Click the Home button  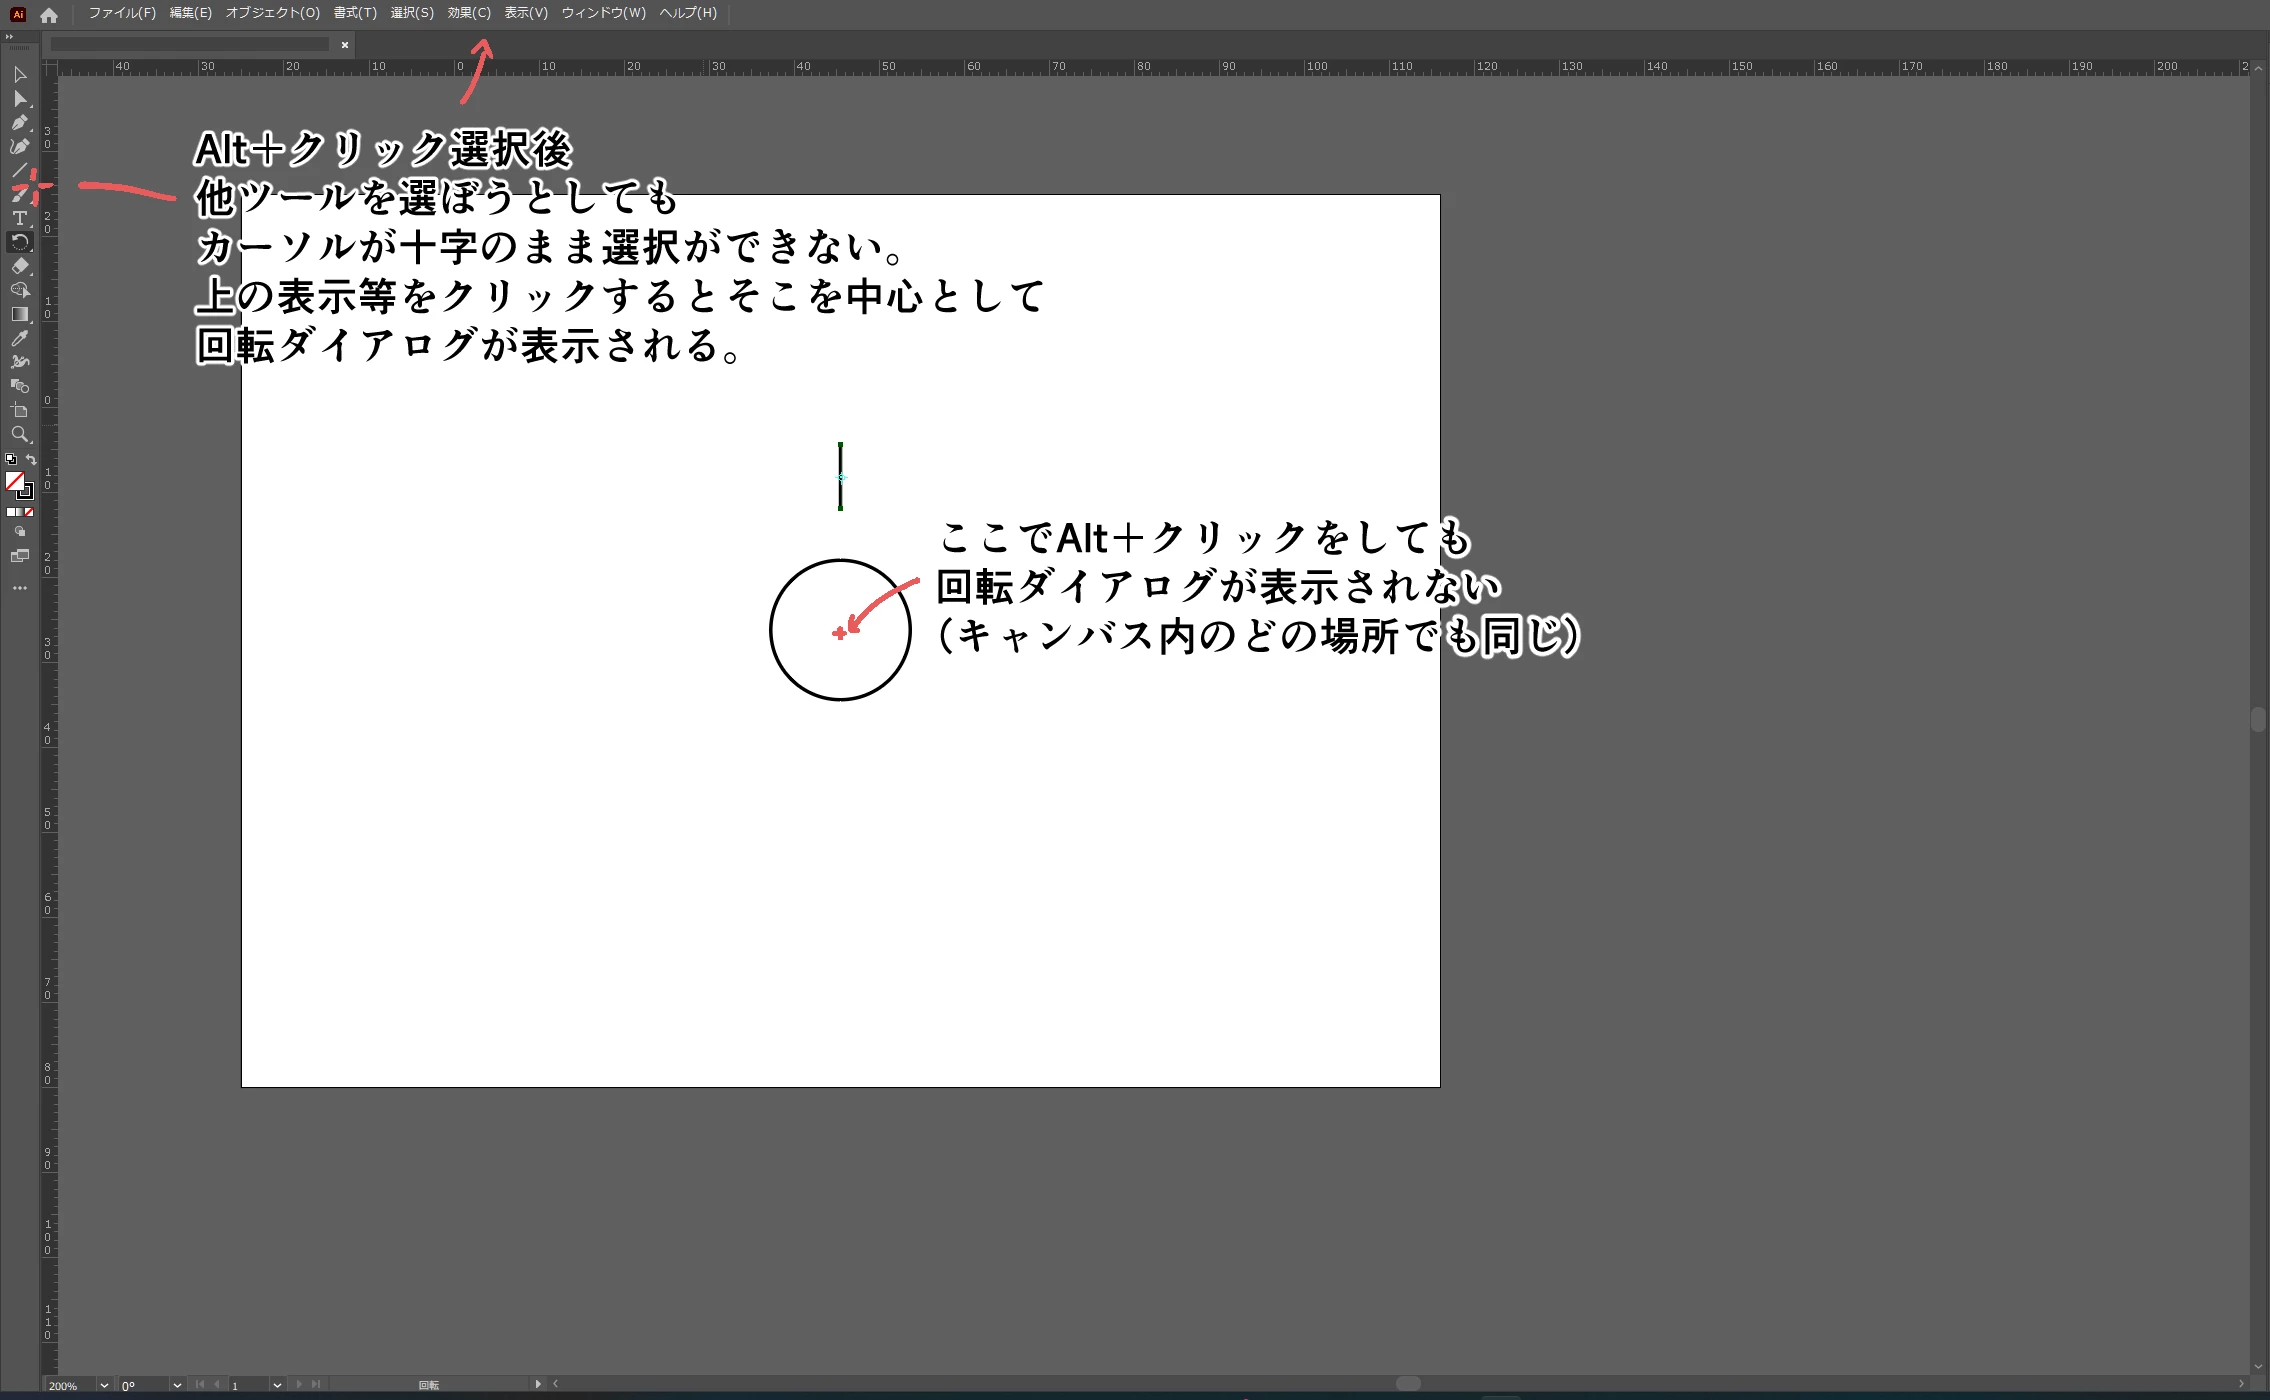pos(49,15)
